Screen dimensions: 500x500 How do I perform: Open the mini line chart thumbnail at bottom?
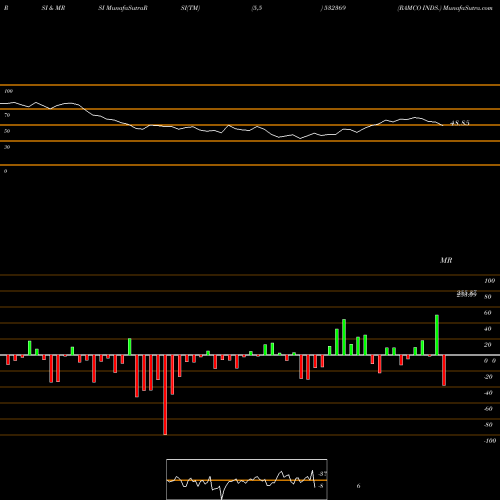pos(247,479)
